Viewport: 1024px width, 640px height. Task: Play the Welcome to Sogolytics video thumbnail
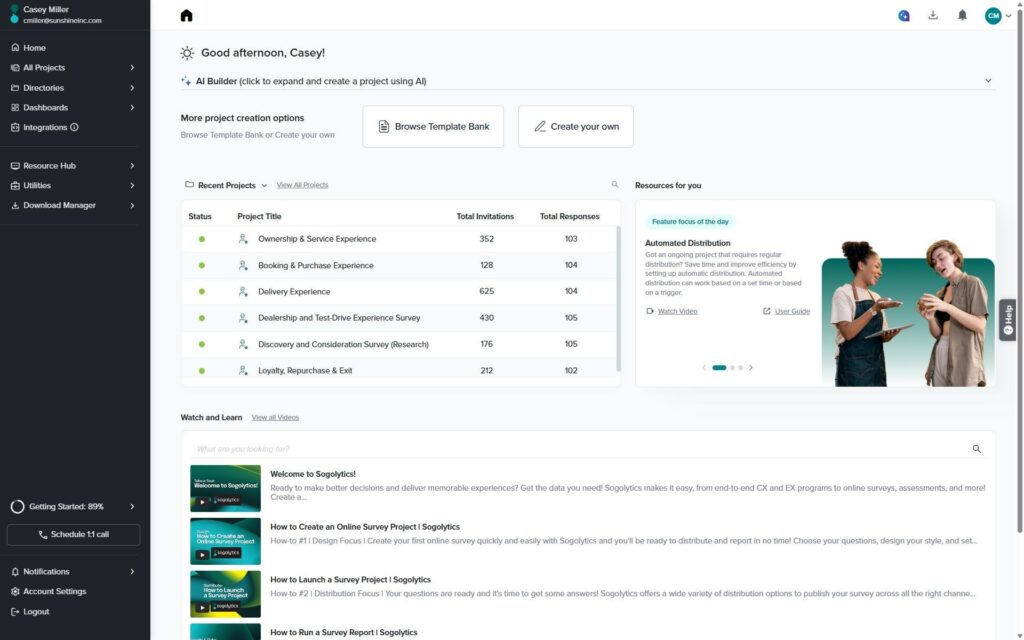pyautogui.click(x=225, y=488)
